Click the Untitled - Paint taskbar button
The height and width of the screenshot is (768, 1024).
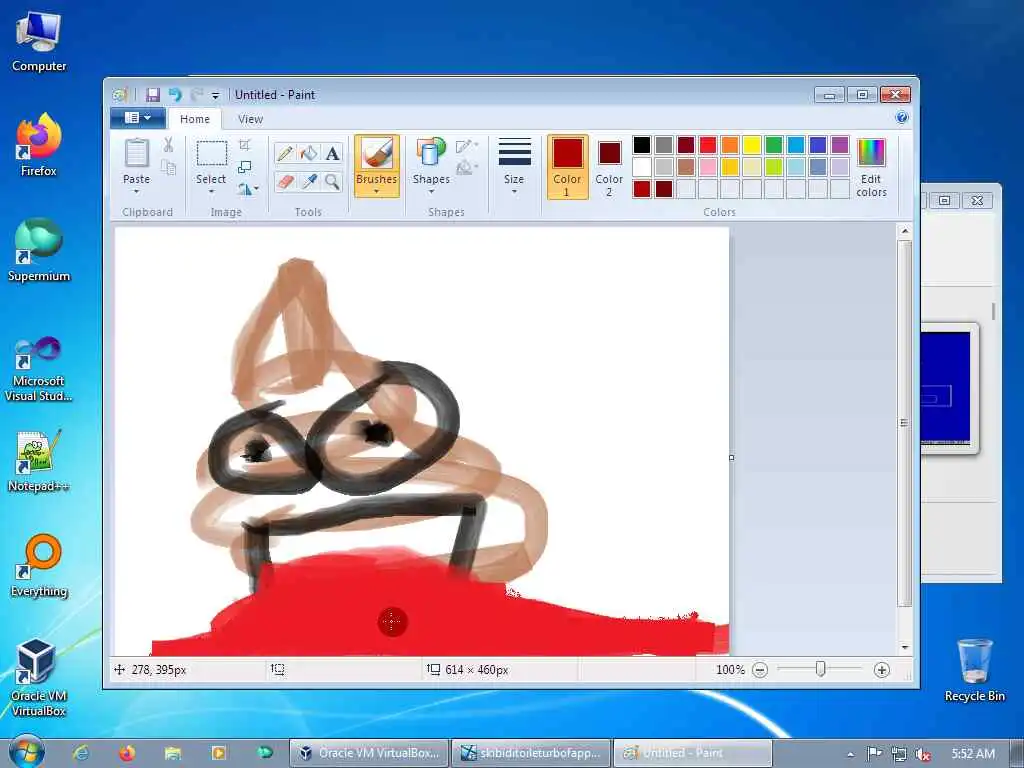pyautogui.click(x=693, y=753)
